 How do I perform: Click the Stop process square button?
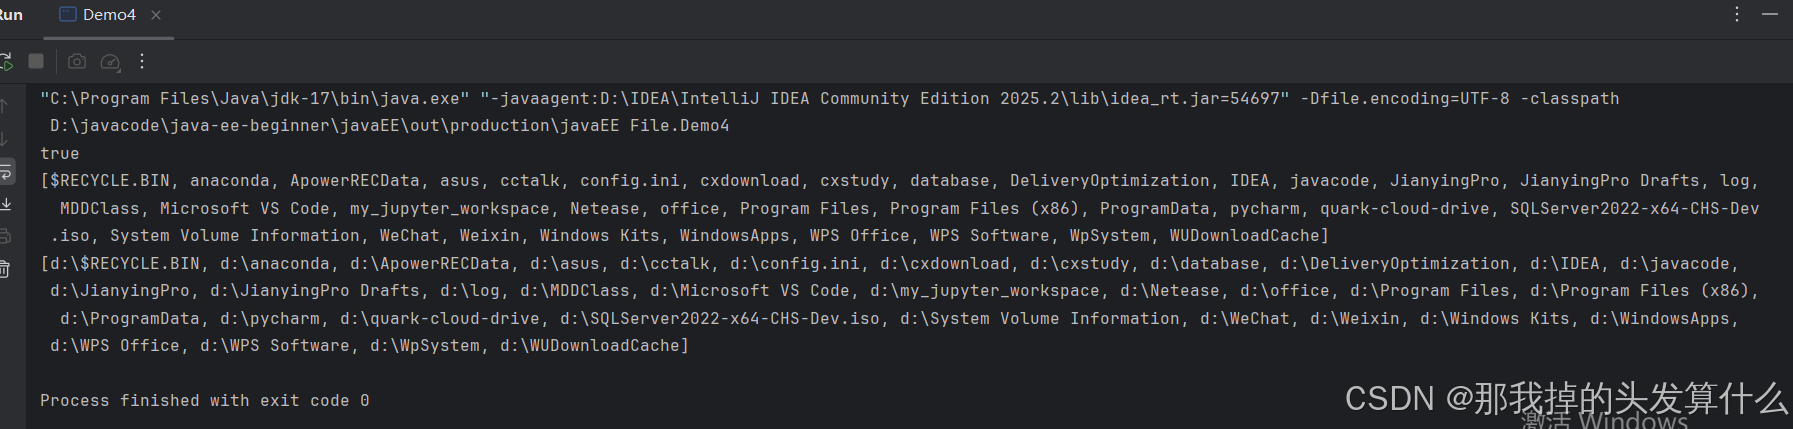point(36,61)
